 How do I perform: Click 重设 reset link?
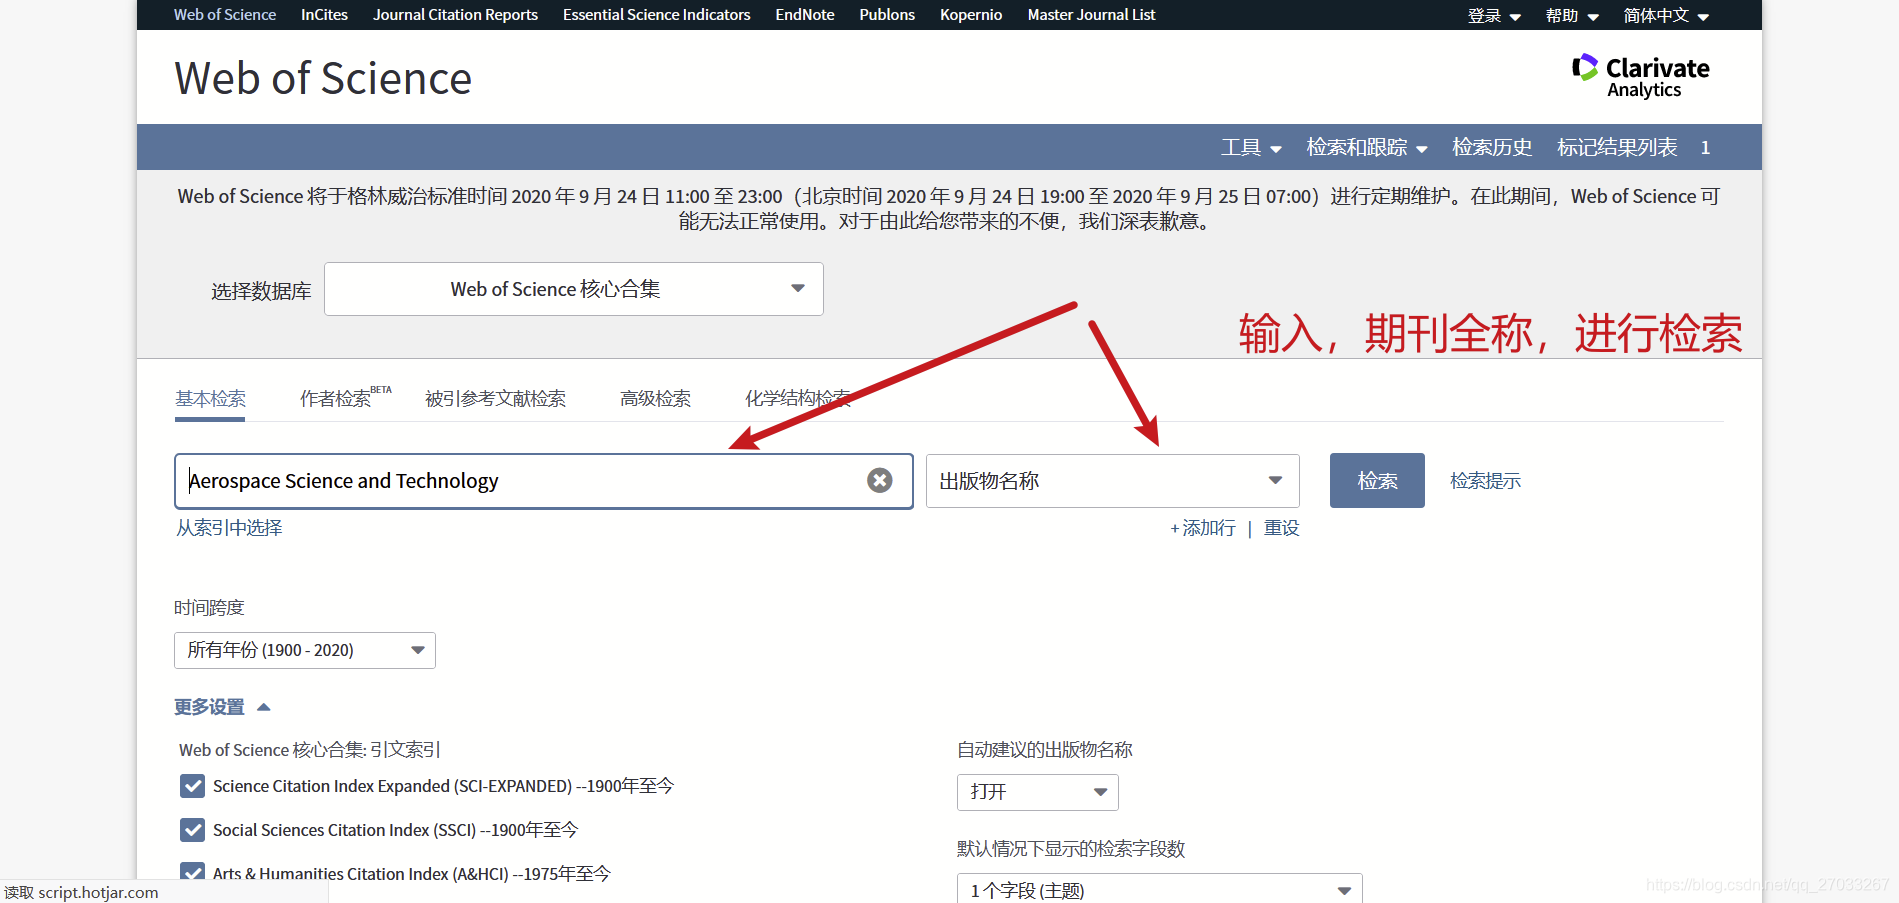click(x=1281, y=528)
